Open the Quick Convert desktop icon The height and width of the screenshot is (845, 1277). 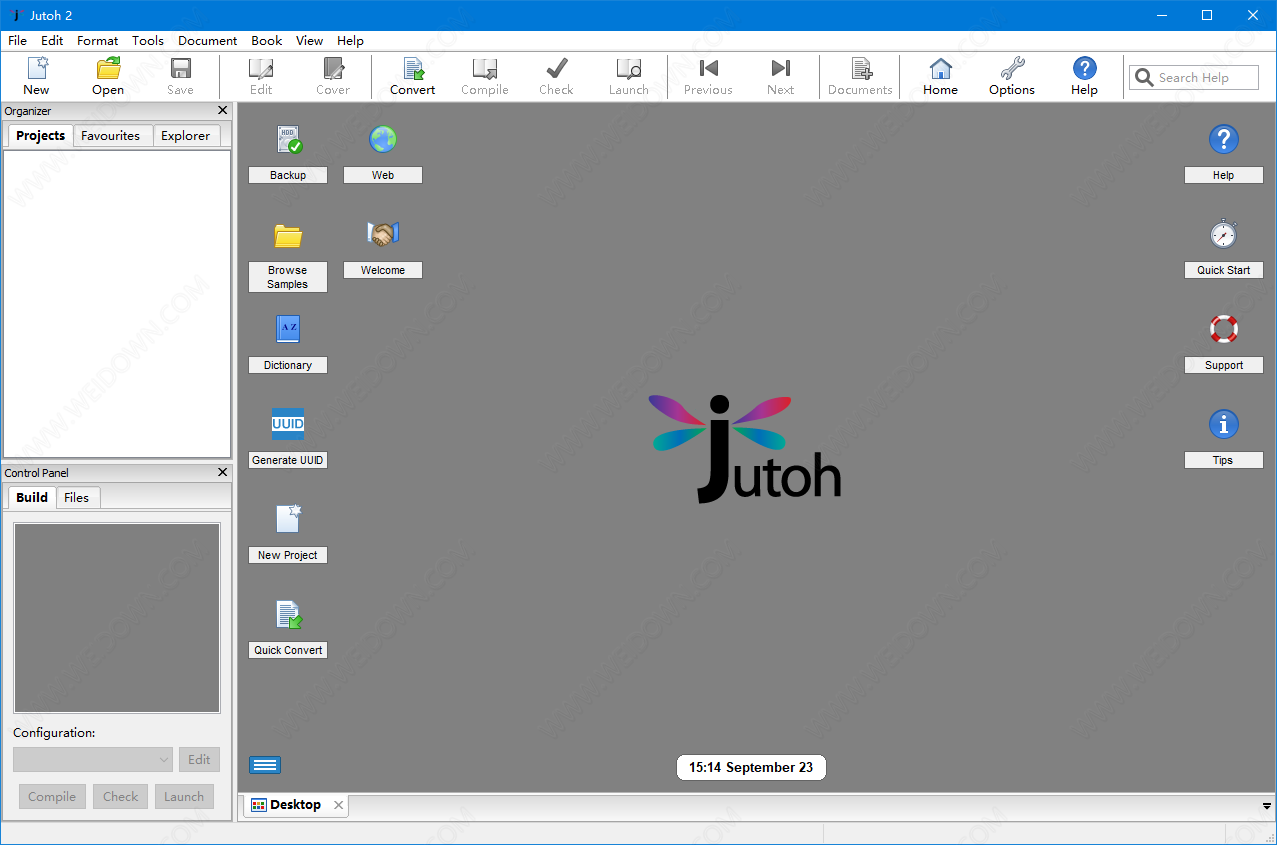point(288,614)
